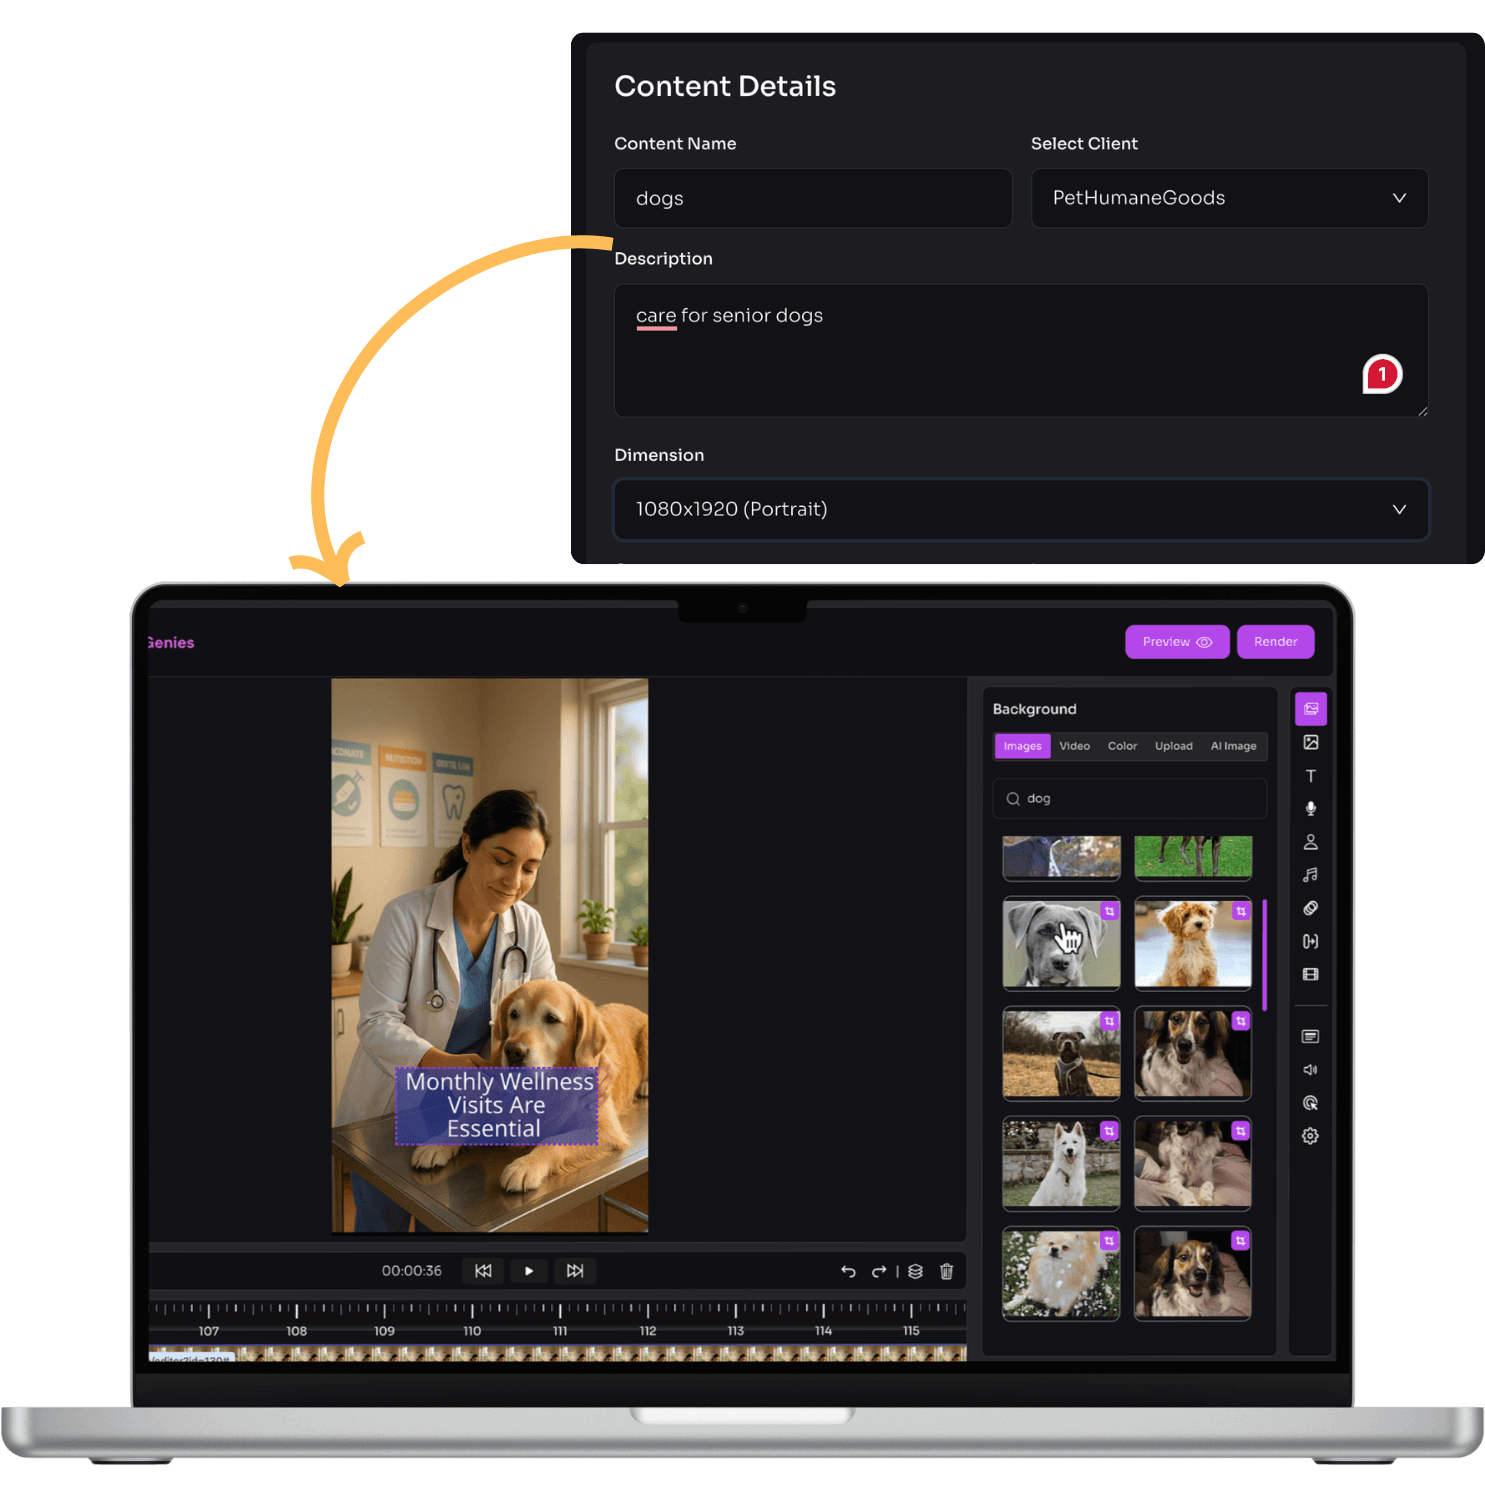Image resolution: width=1485 pixels, height=1485 pixels.
Task: Click the redo arrow icon
Action: pos(879,1271)
